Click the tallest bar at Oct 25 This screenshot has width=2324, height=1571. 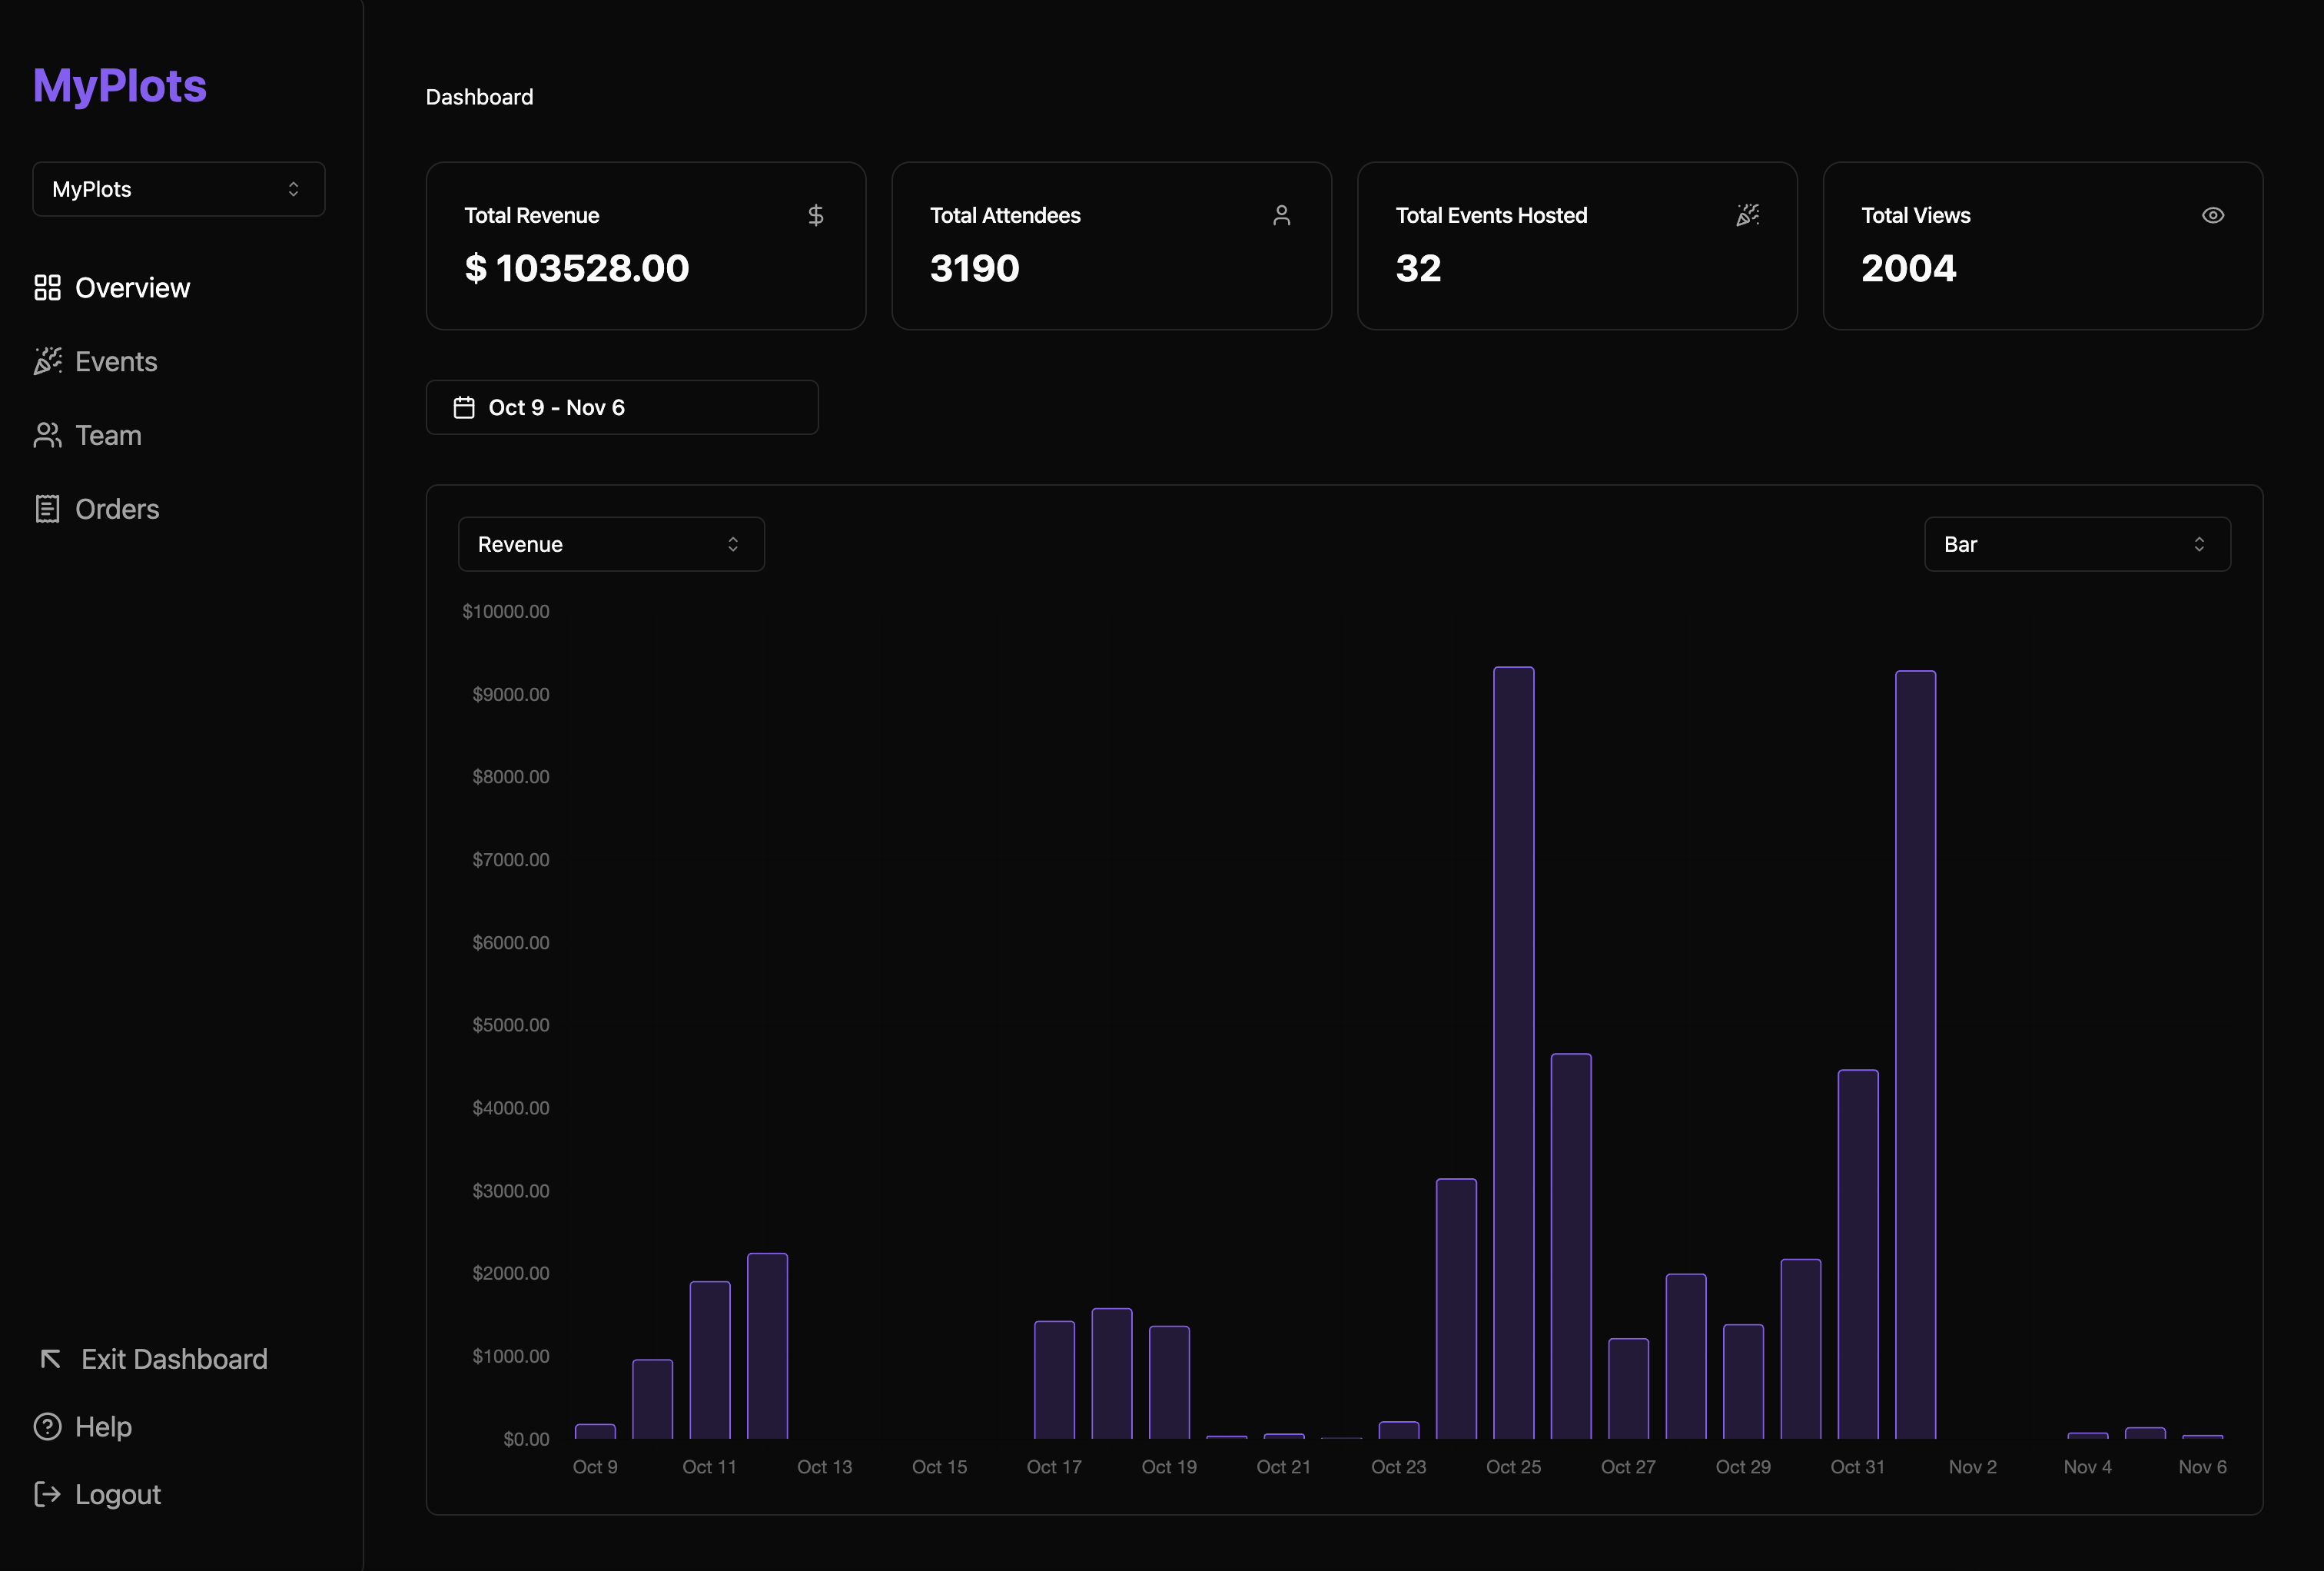[x=1513, y=1052]
